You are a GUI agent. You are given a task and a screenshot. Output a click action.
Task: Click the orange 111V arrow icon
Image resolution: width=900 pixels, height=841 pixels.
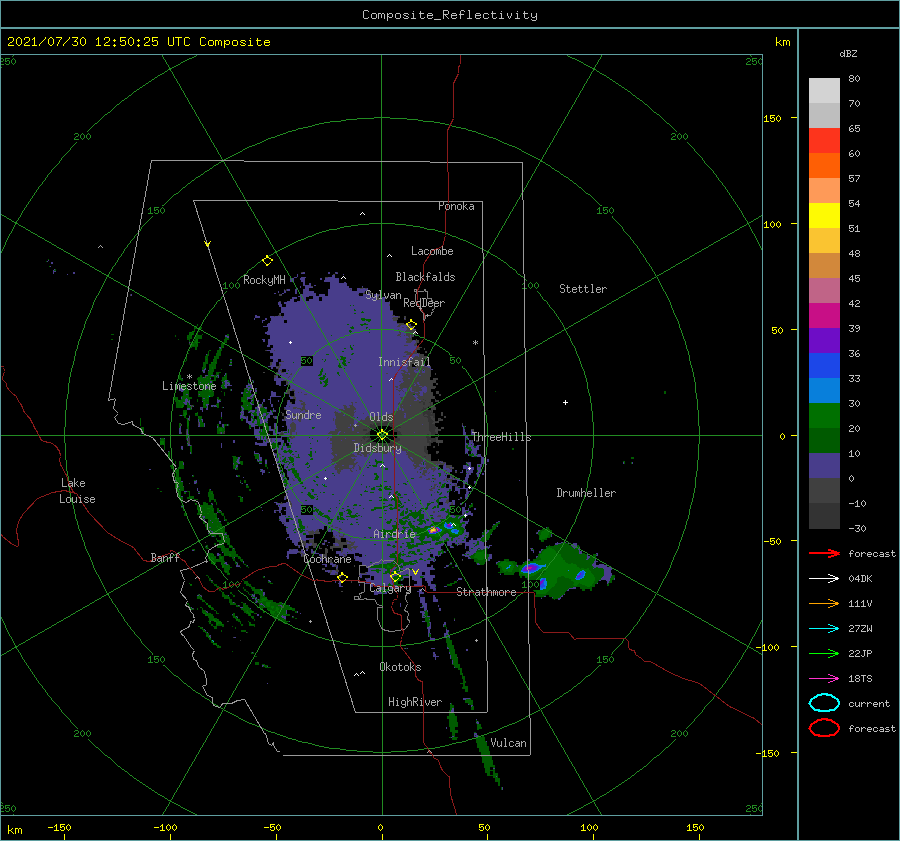click(824, 603)
